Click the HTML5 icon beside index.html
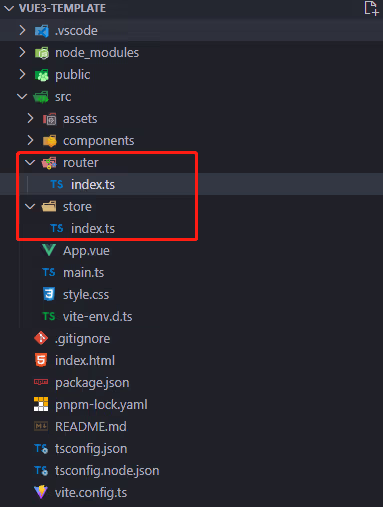Image resolution: width=383 pixels, height=507 pixels. (41, 360)
